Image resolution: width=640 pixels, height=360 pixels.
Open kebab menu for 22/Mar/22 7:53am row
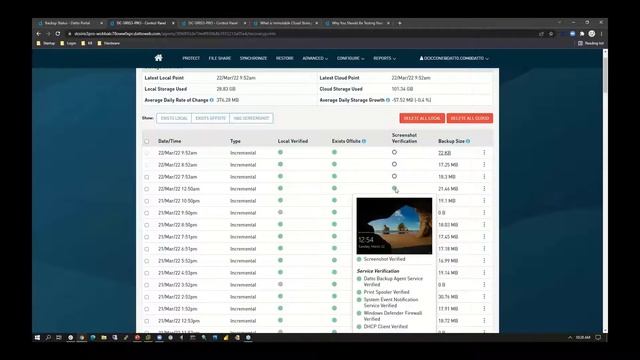click(484, 177)
